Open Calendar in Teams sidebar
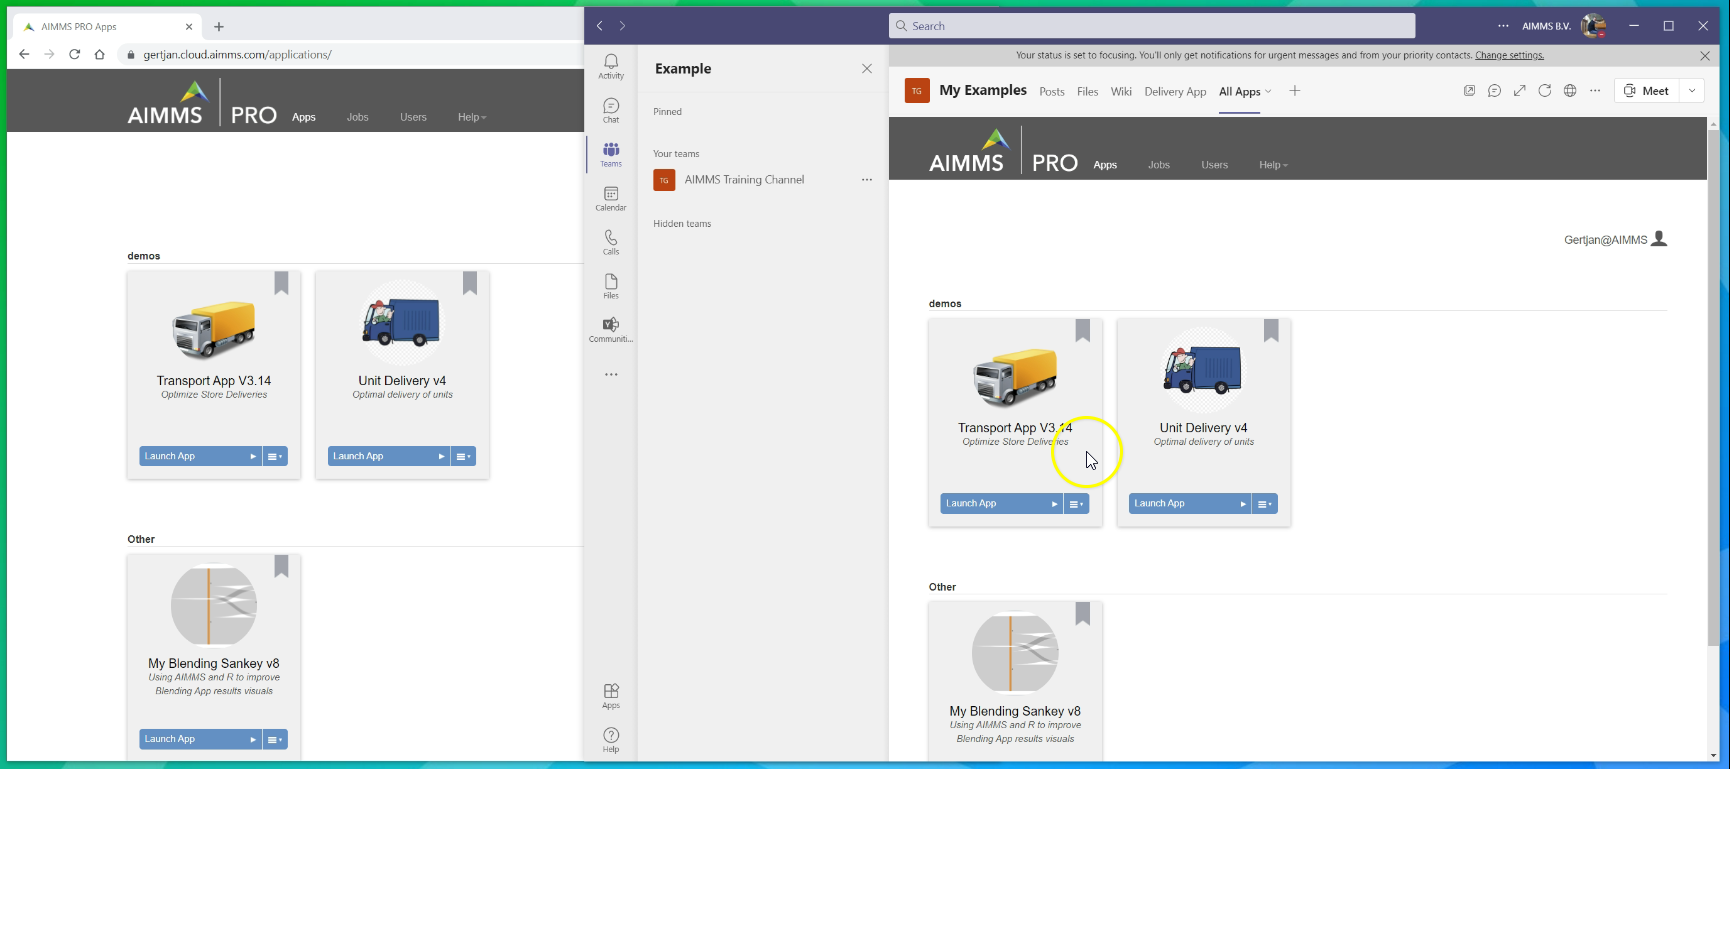Viewport: 1730px width, 942px height. point(611,198)
